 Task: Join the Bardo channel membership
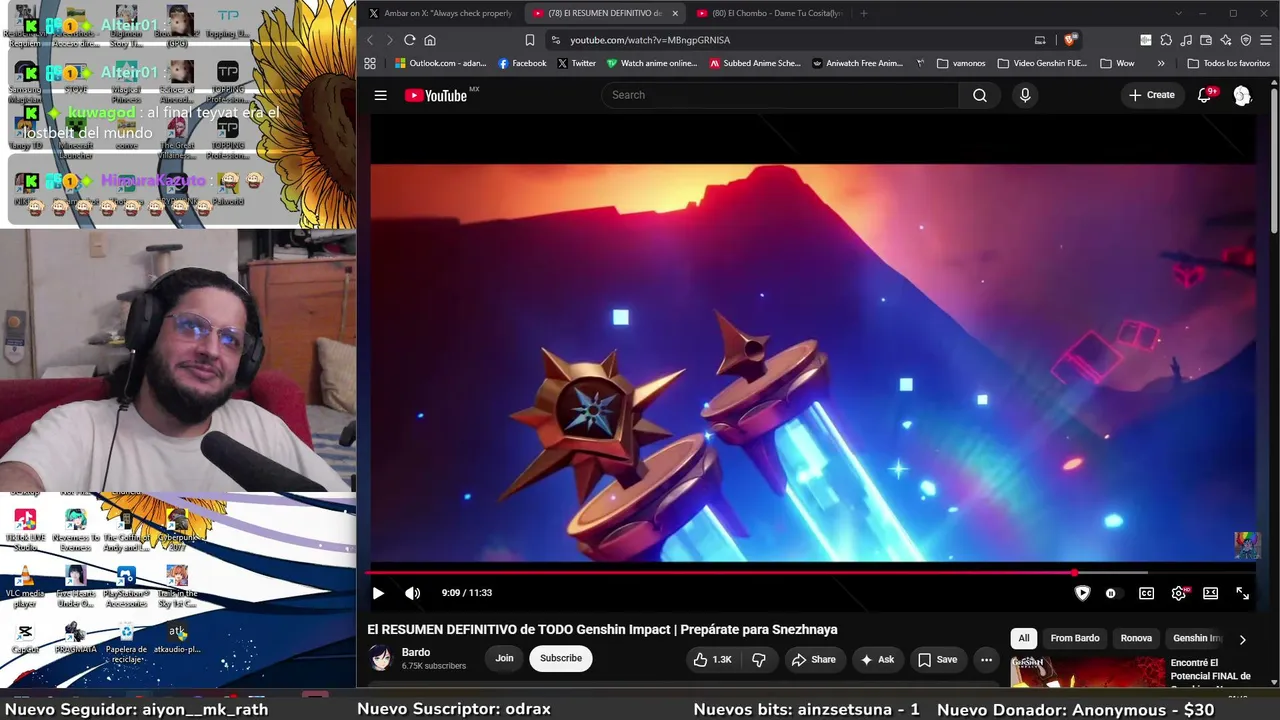[x=504, y=658]
